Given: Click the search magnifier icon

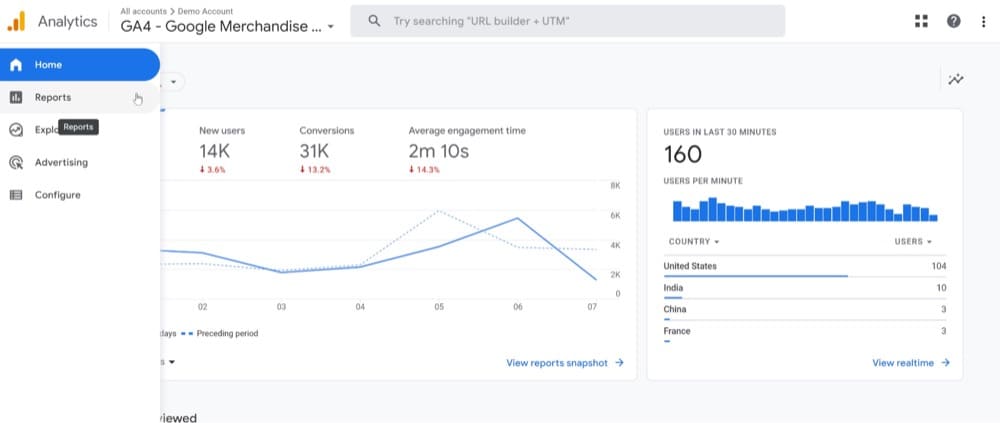Looking at the screenshot, I should [375, 21].
